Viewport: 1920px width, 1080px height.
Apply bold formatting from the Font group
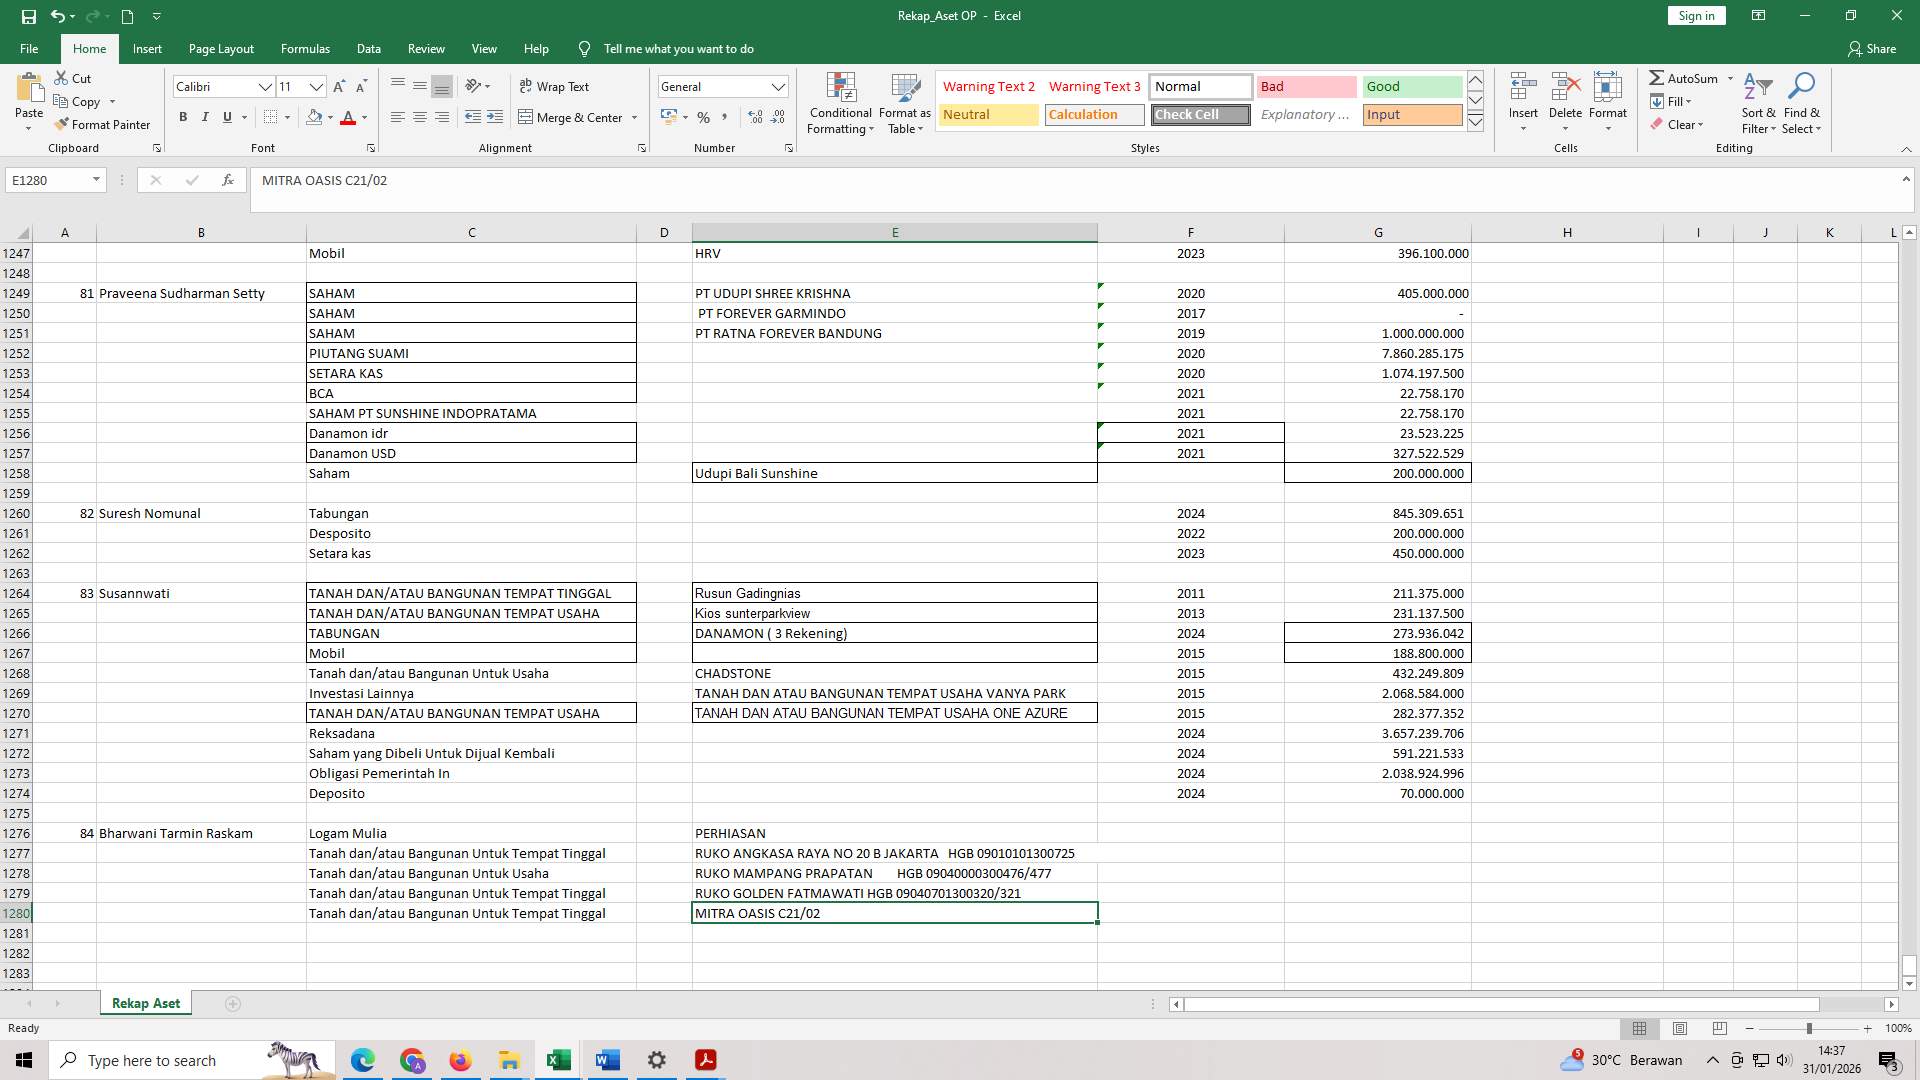183,117
